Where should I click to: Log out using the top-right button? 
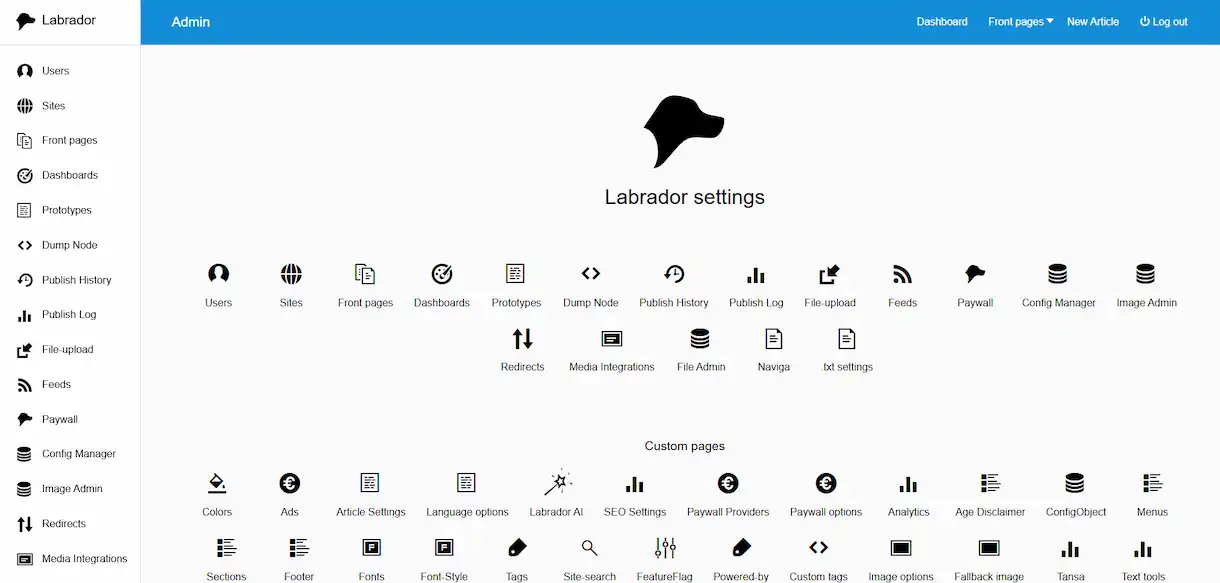pyautogui.click(x=1164, y=22)
